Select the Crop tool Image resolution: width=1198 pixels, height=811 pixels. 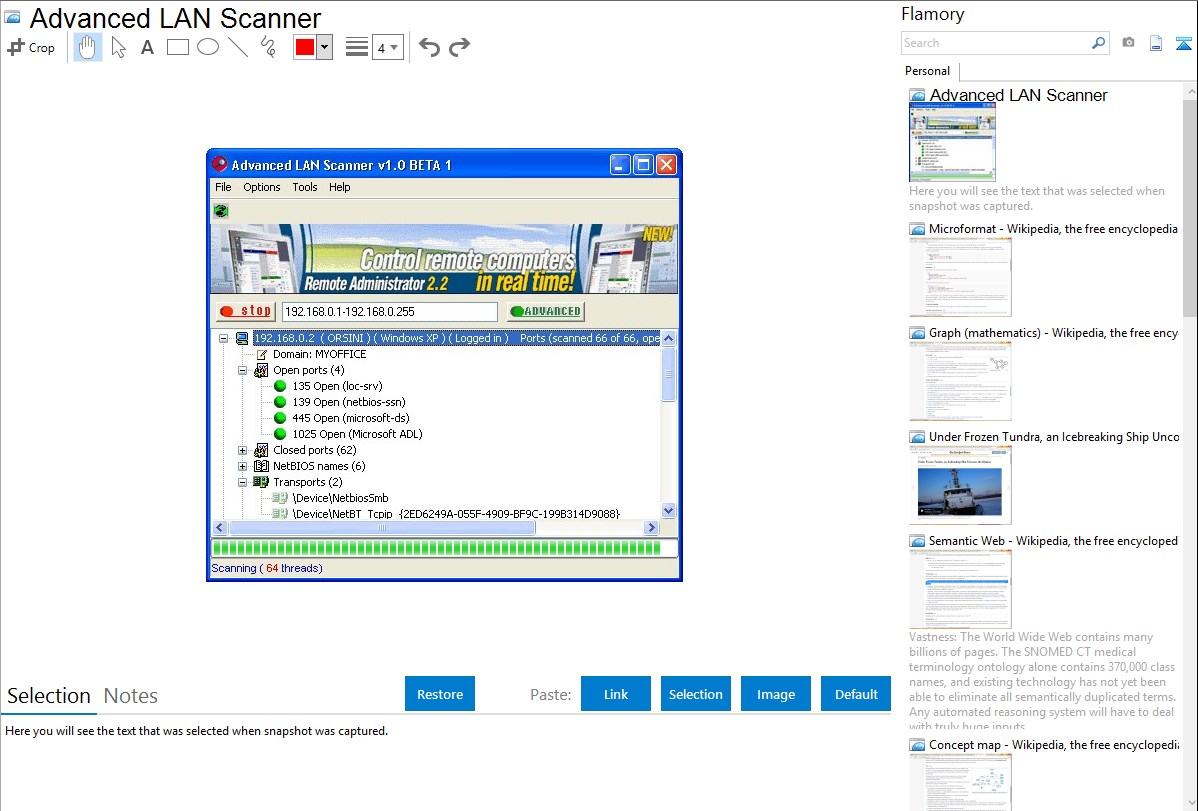31,47
